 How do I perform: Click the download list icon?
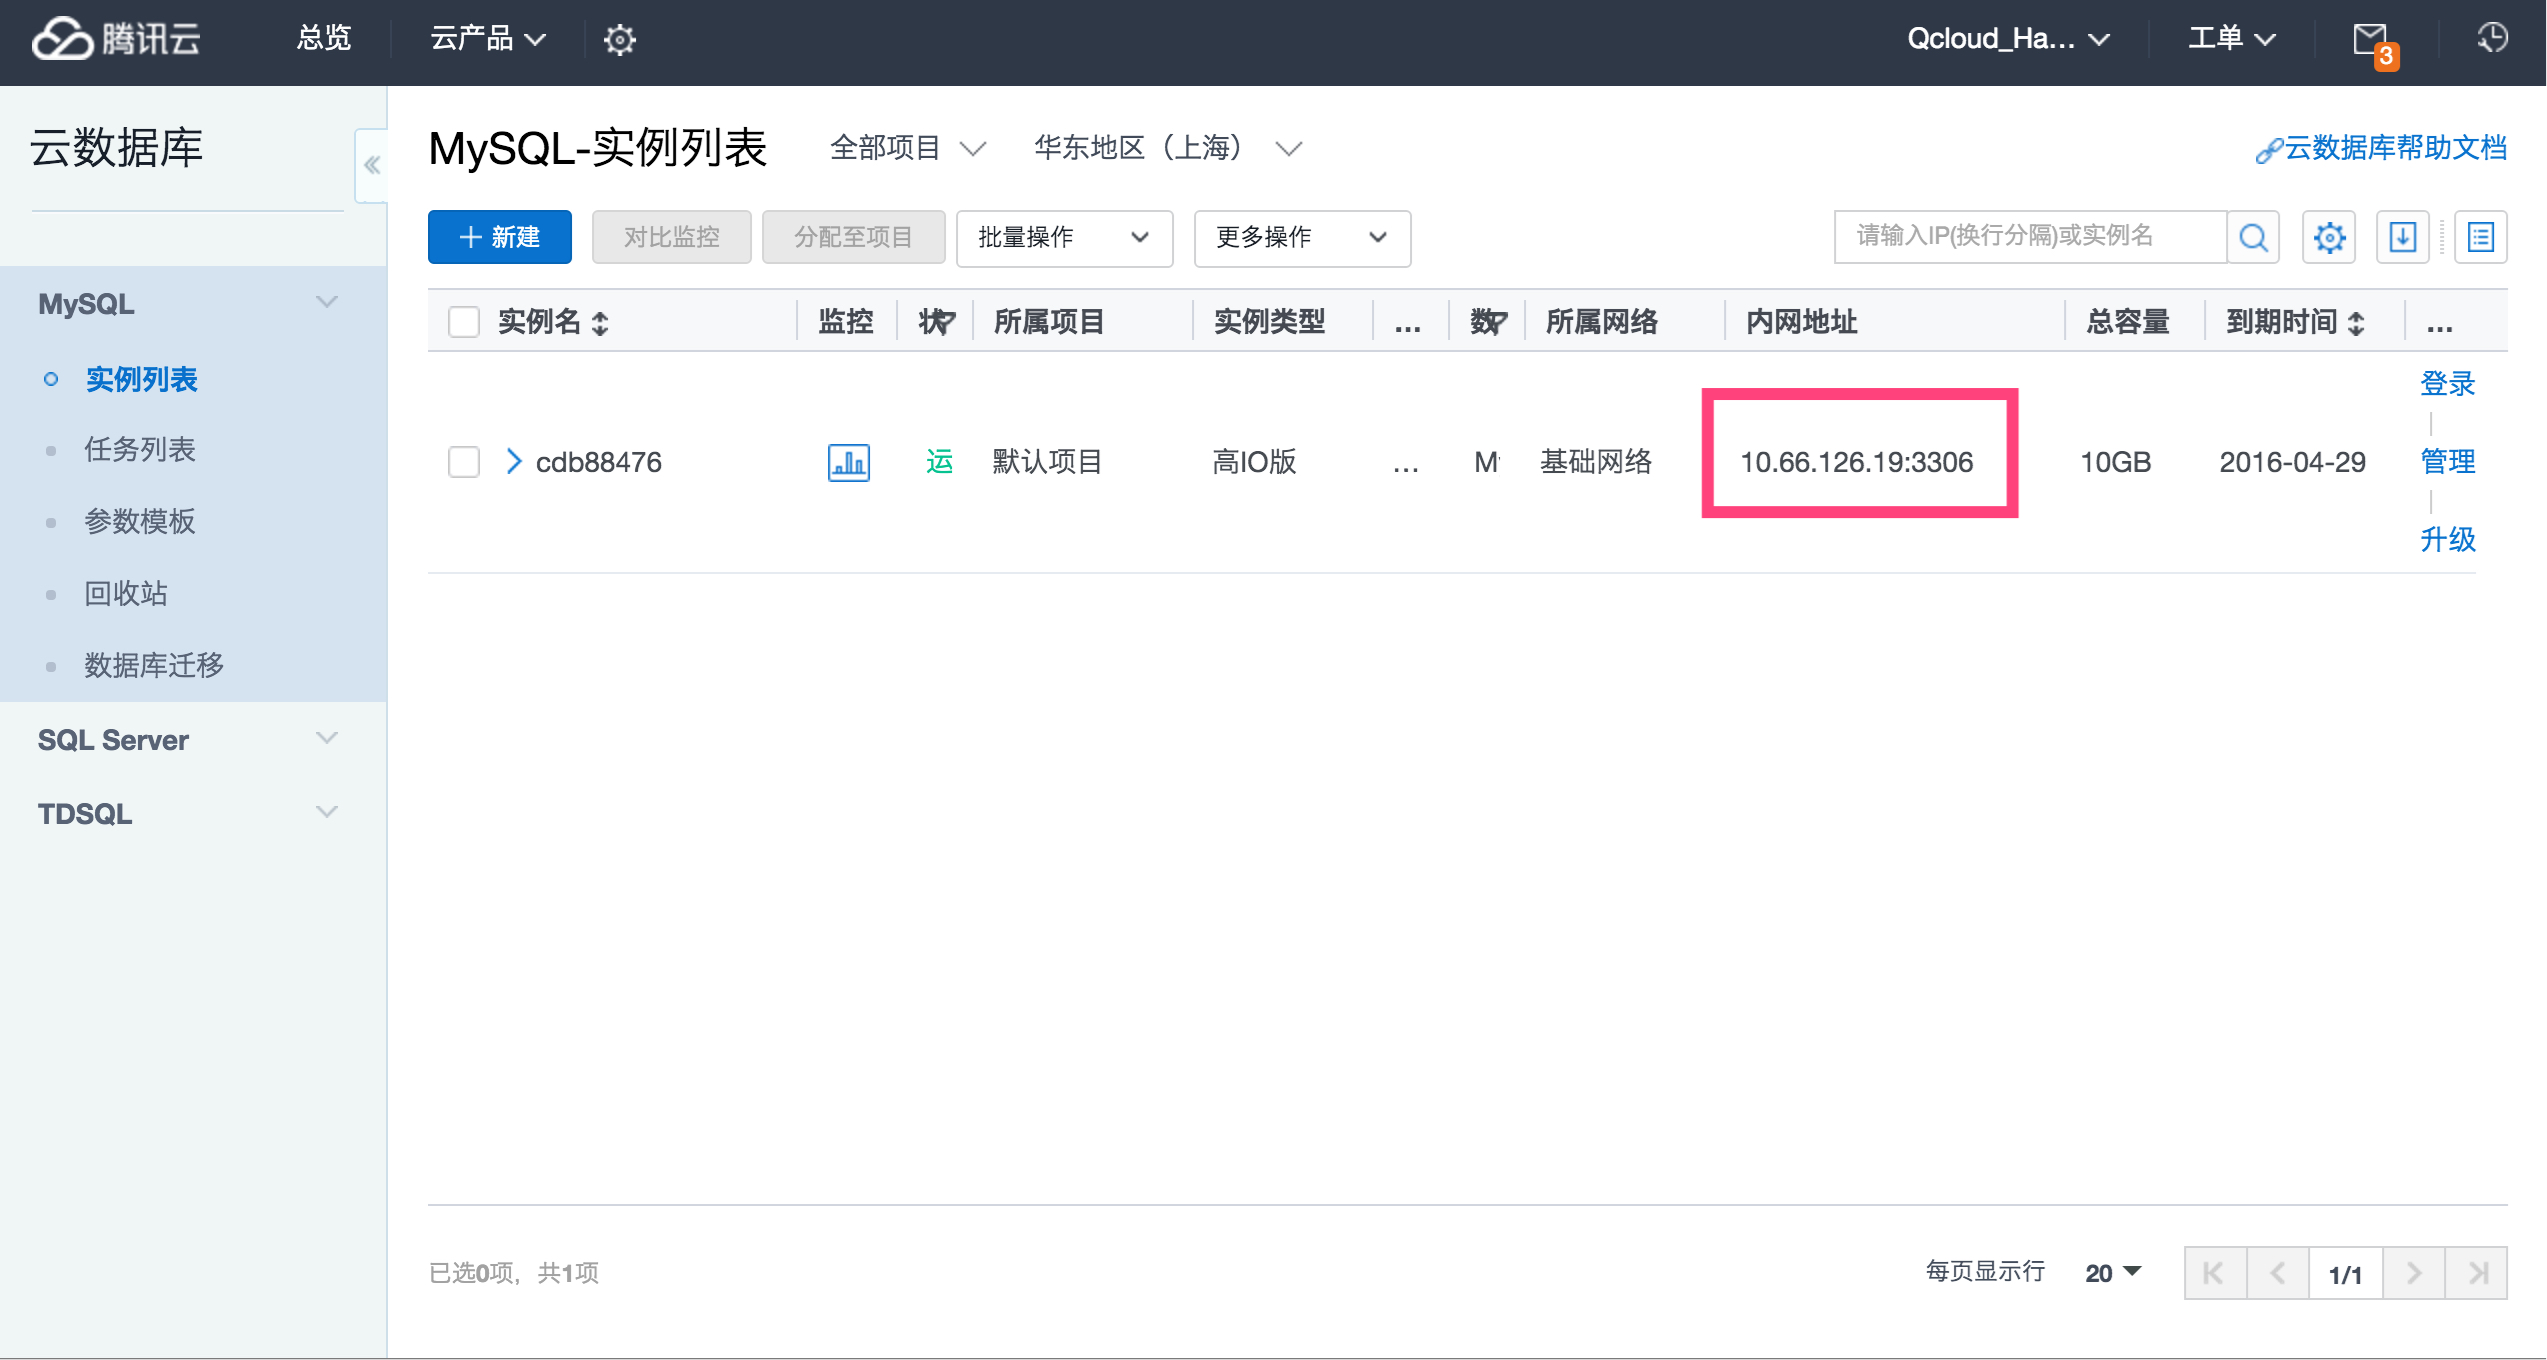(2403, 237)
